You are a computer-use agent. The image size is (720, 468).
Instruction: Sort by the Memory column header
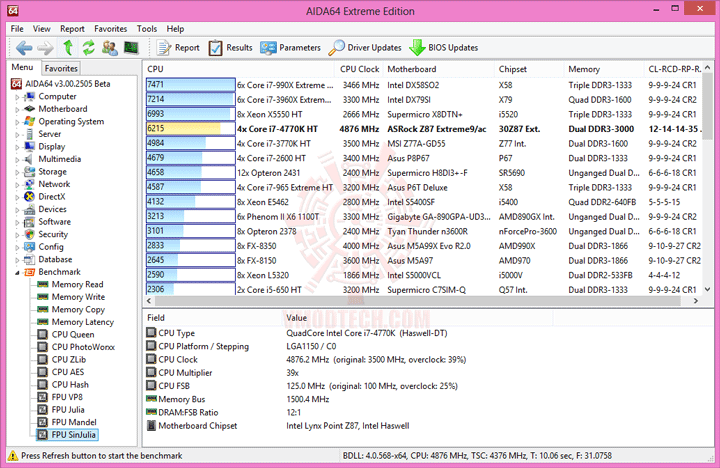pos(604,69)
